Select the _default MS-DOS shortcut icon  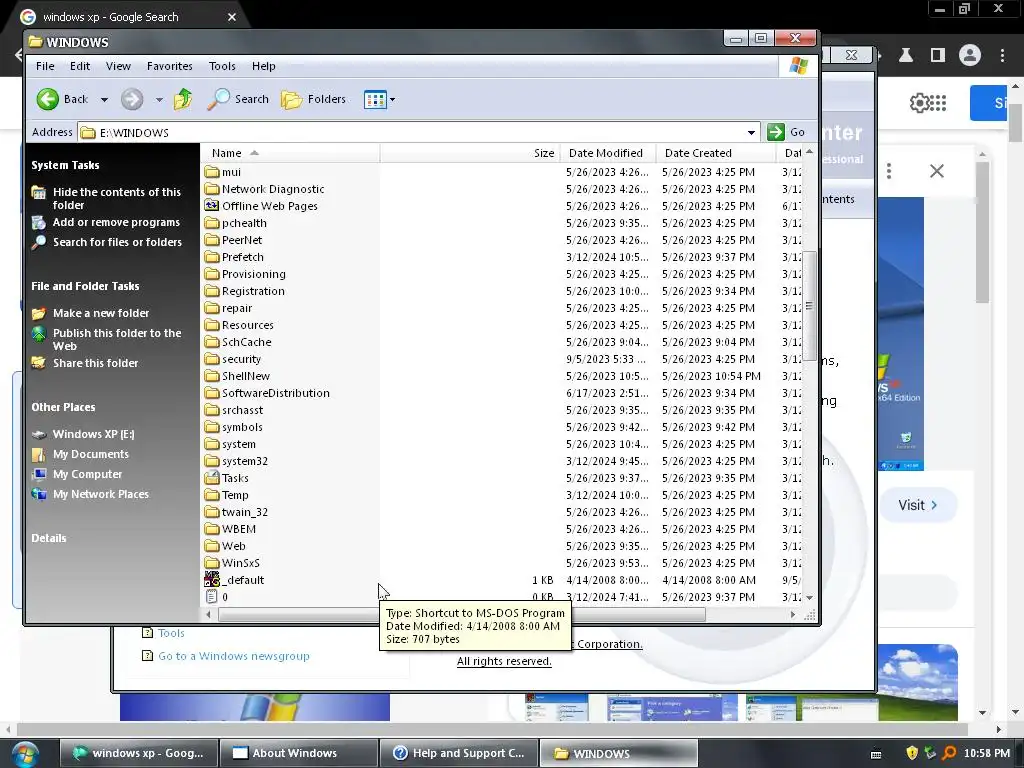point(212,579)
